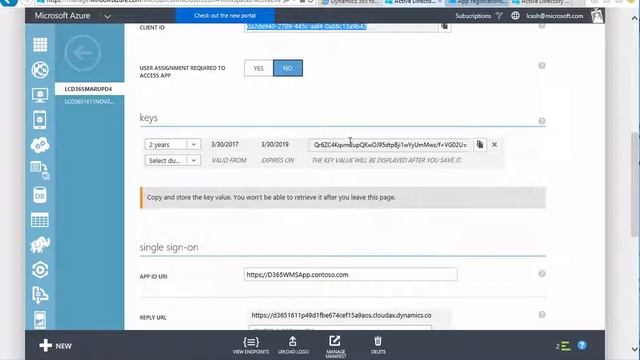
Task: Open the notifications list icon in bottom bar
Action: 563,346
